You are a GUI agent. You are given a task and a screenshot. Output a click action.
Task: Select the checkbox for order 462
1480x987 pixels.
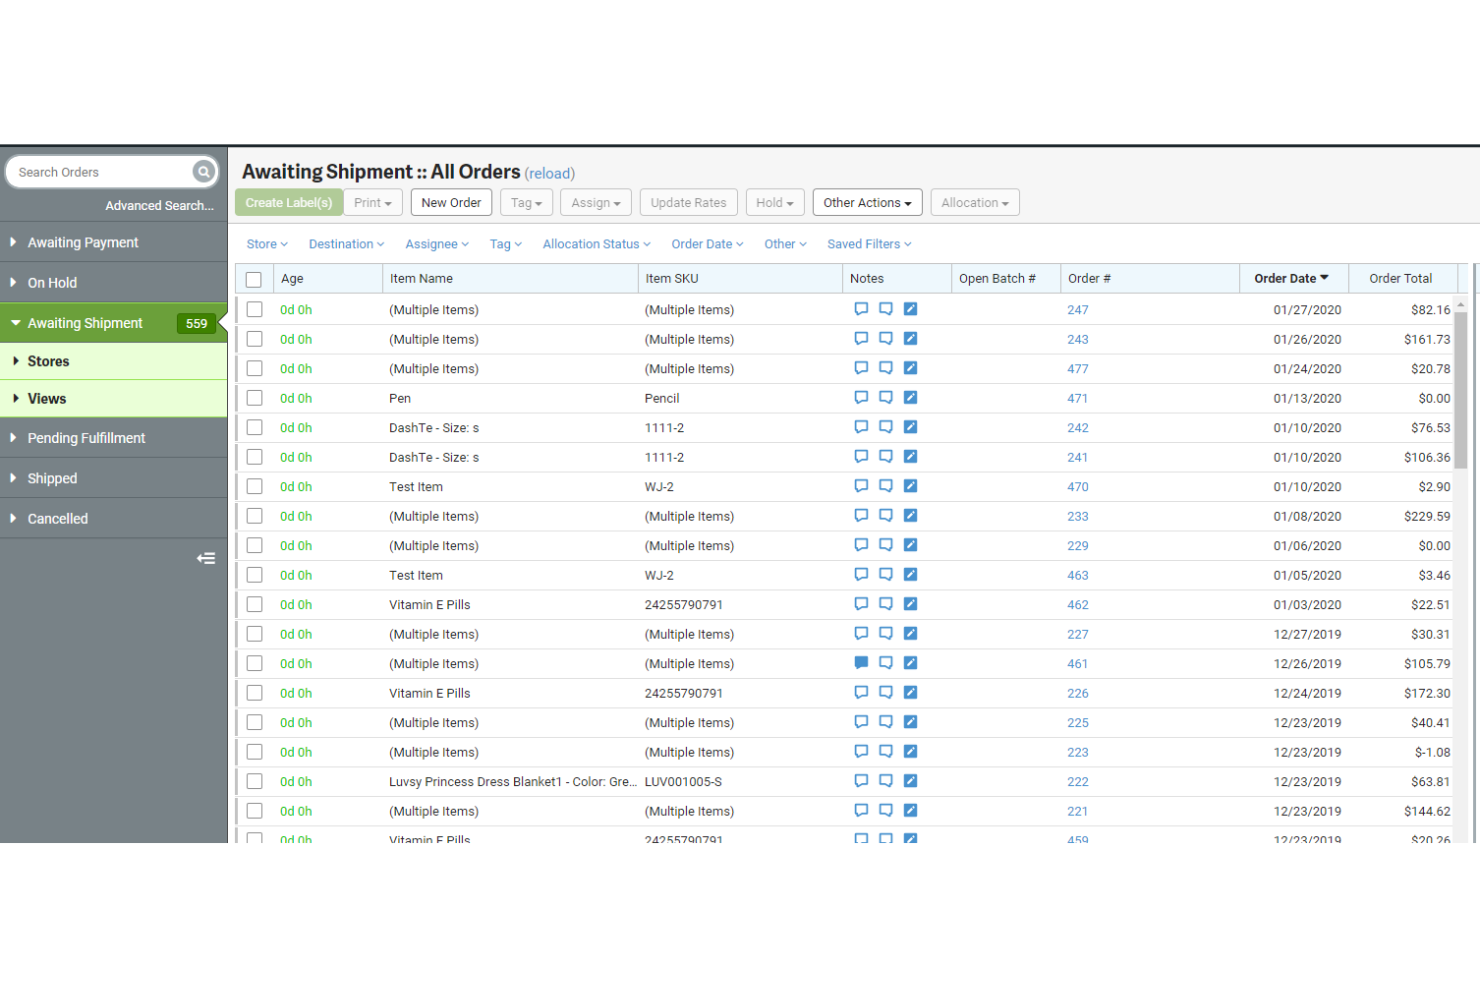[255, 604]
